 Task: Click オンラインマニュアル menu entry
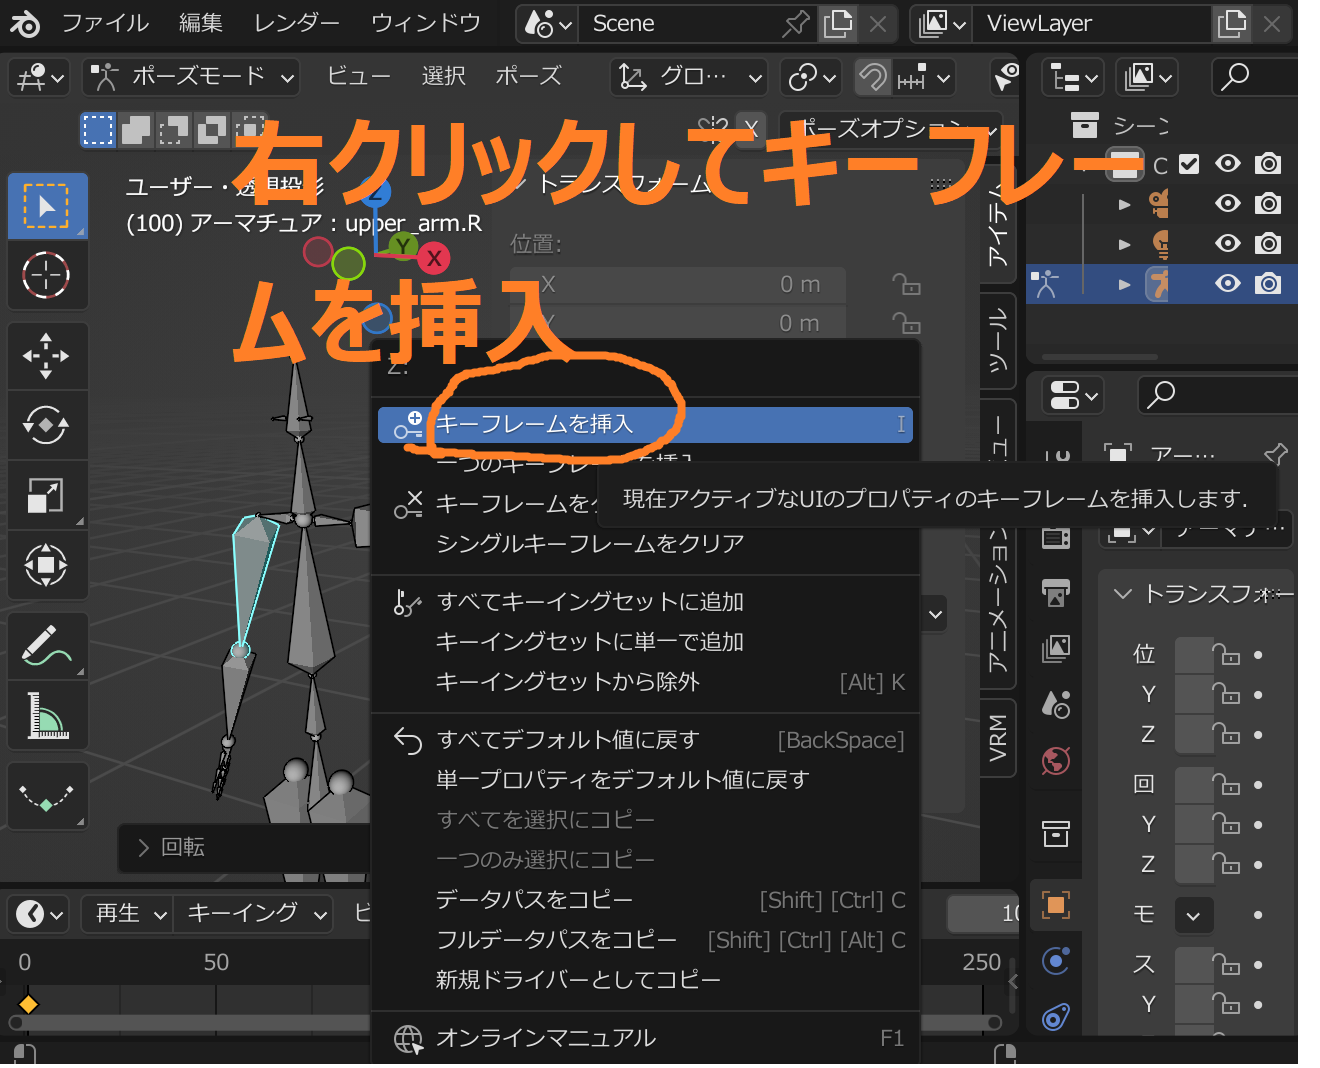click(545, 1038)
